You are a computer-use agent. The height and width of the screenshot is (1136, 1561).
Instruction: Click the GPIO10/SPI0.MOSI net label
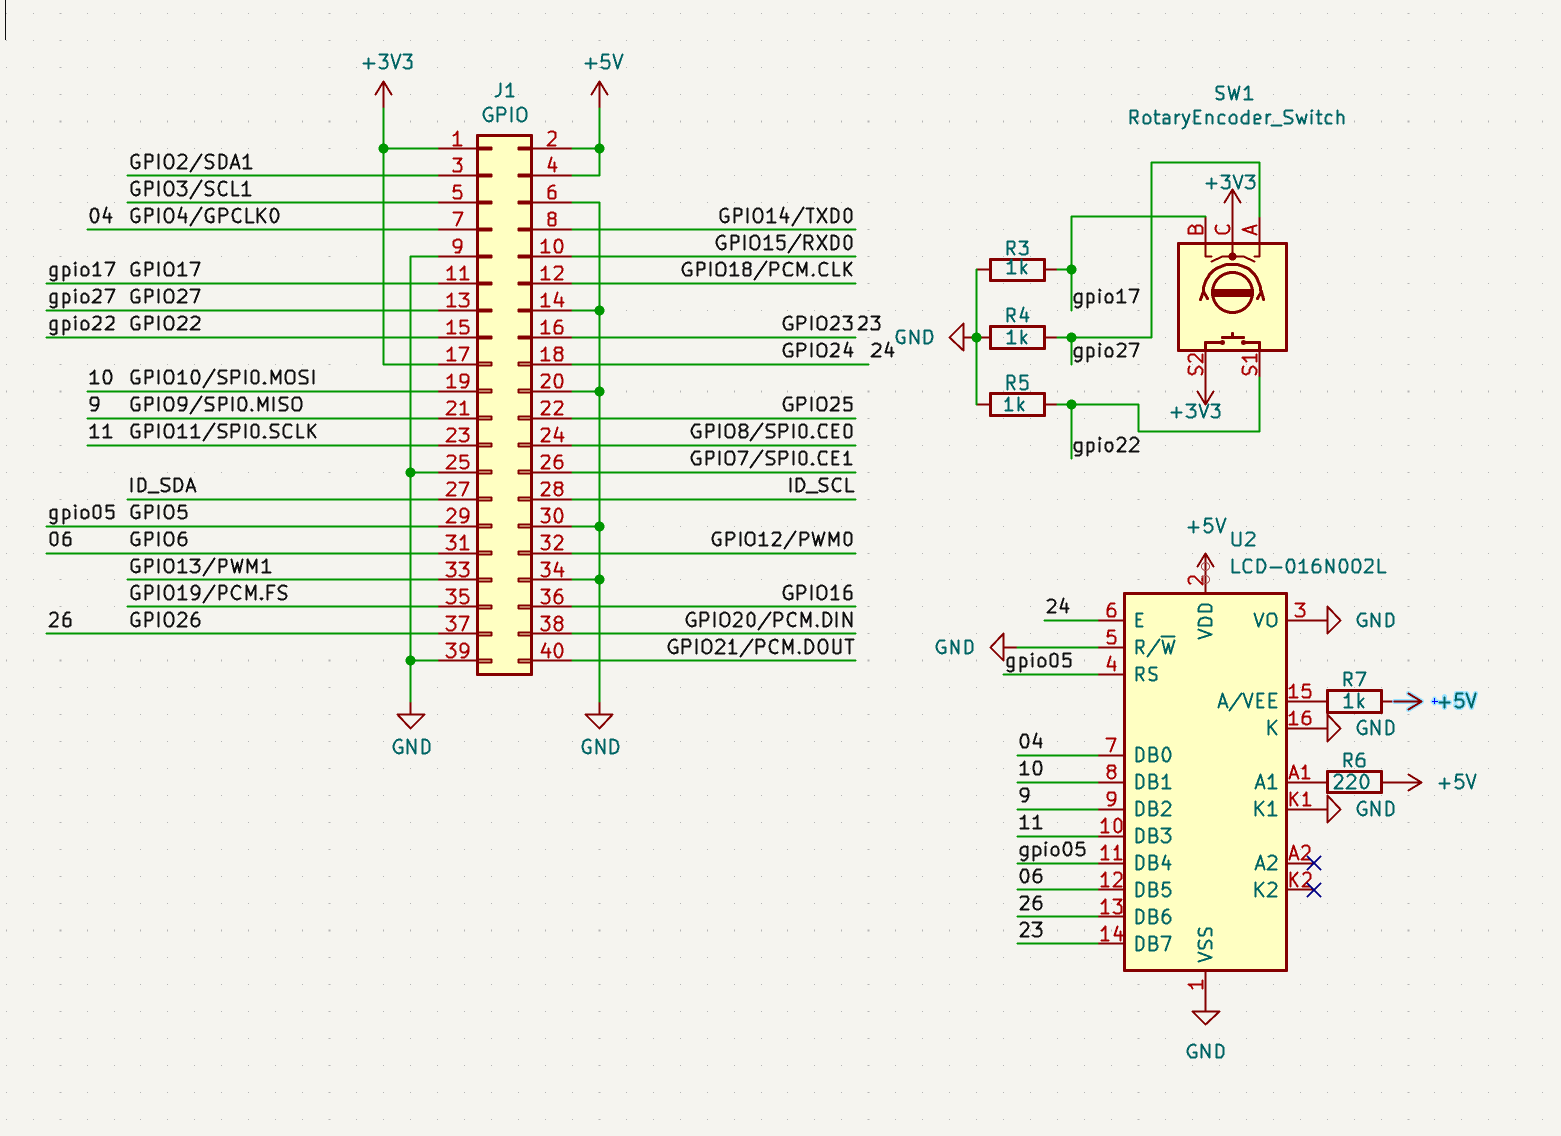click(x=222, y=378)
